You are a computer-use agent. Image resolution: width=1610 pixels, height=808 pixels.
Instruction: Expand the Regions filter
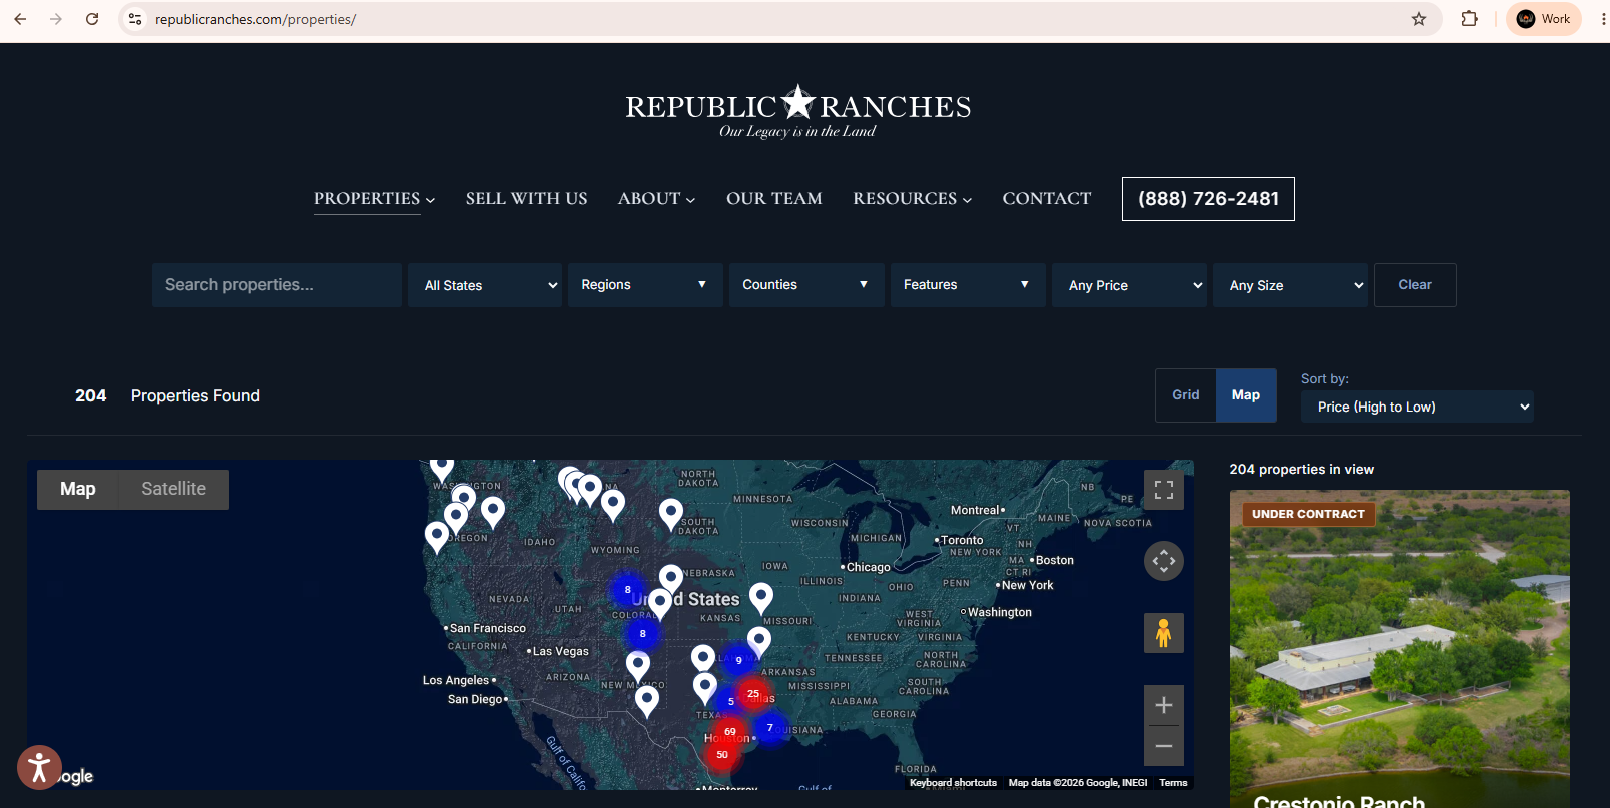(645, 285)
